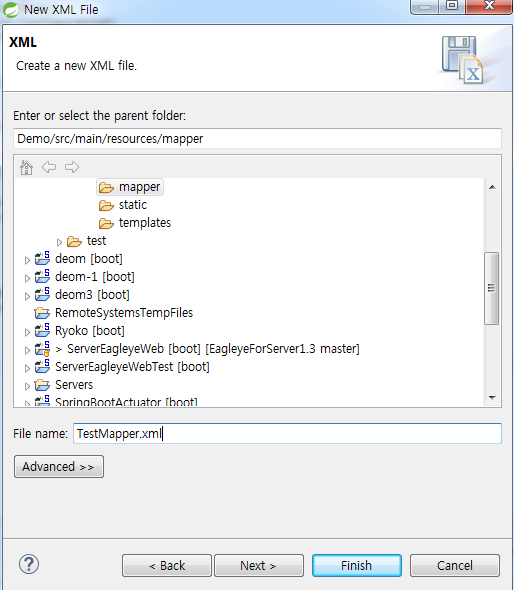Image resolution: width=514 pixels, height=590 pixels.
Task: Click the tree vertical scrollbar thumb
Action: point(491,288)
